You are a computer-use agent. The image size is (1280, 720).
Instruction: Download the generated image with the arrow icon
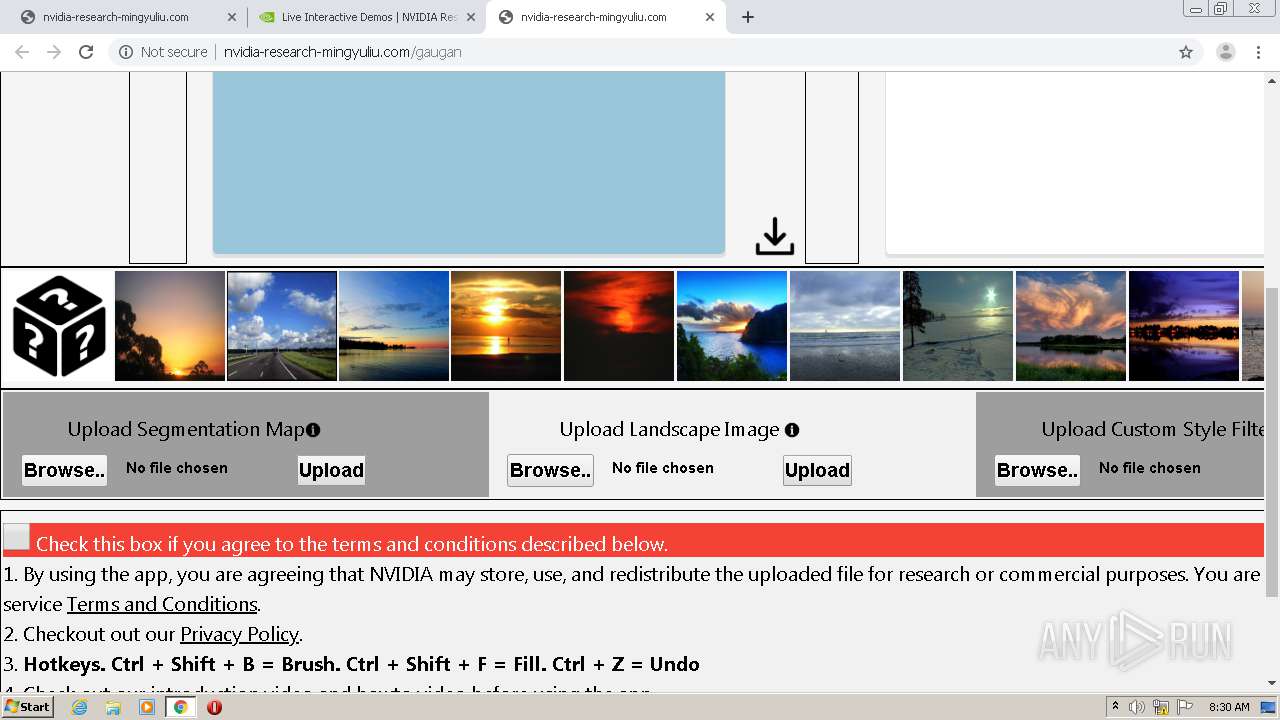774,237
